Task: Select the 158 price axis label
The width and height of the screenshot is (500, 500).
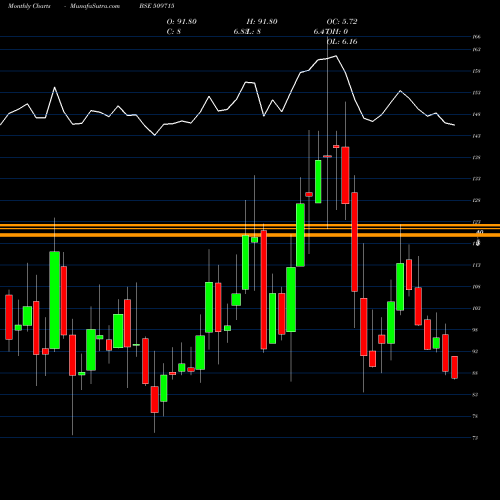Action: [x=476, y=71]
